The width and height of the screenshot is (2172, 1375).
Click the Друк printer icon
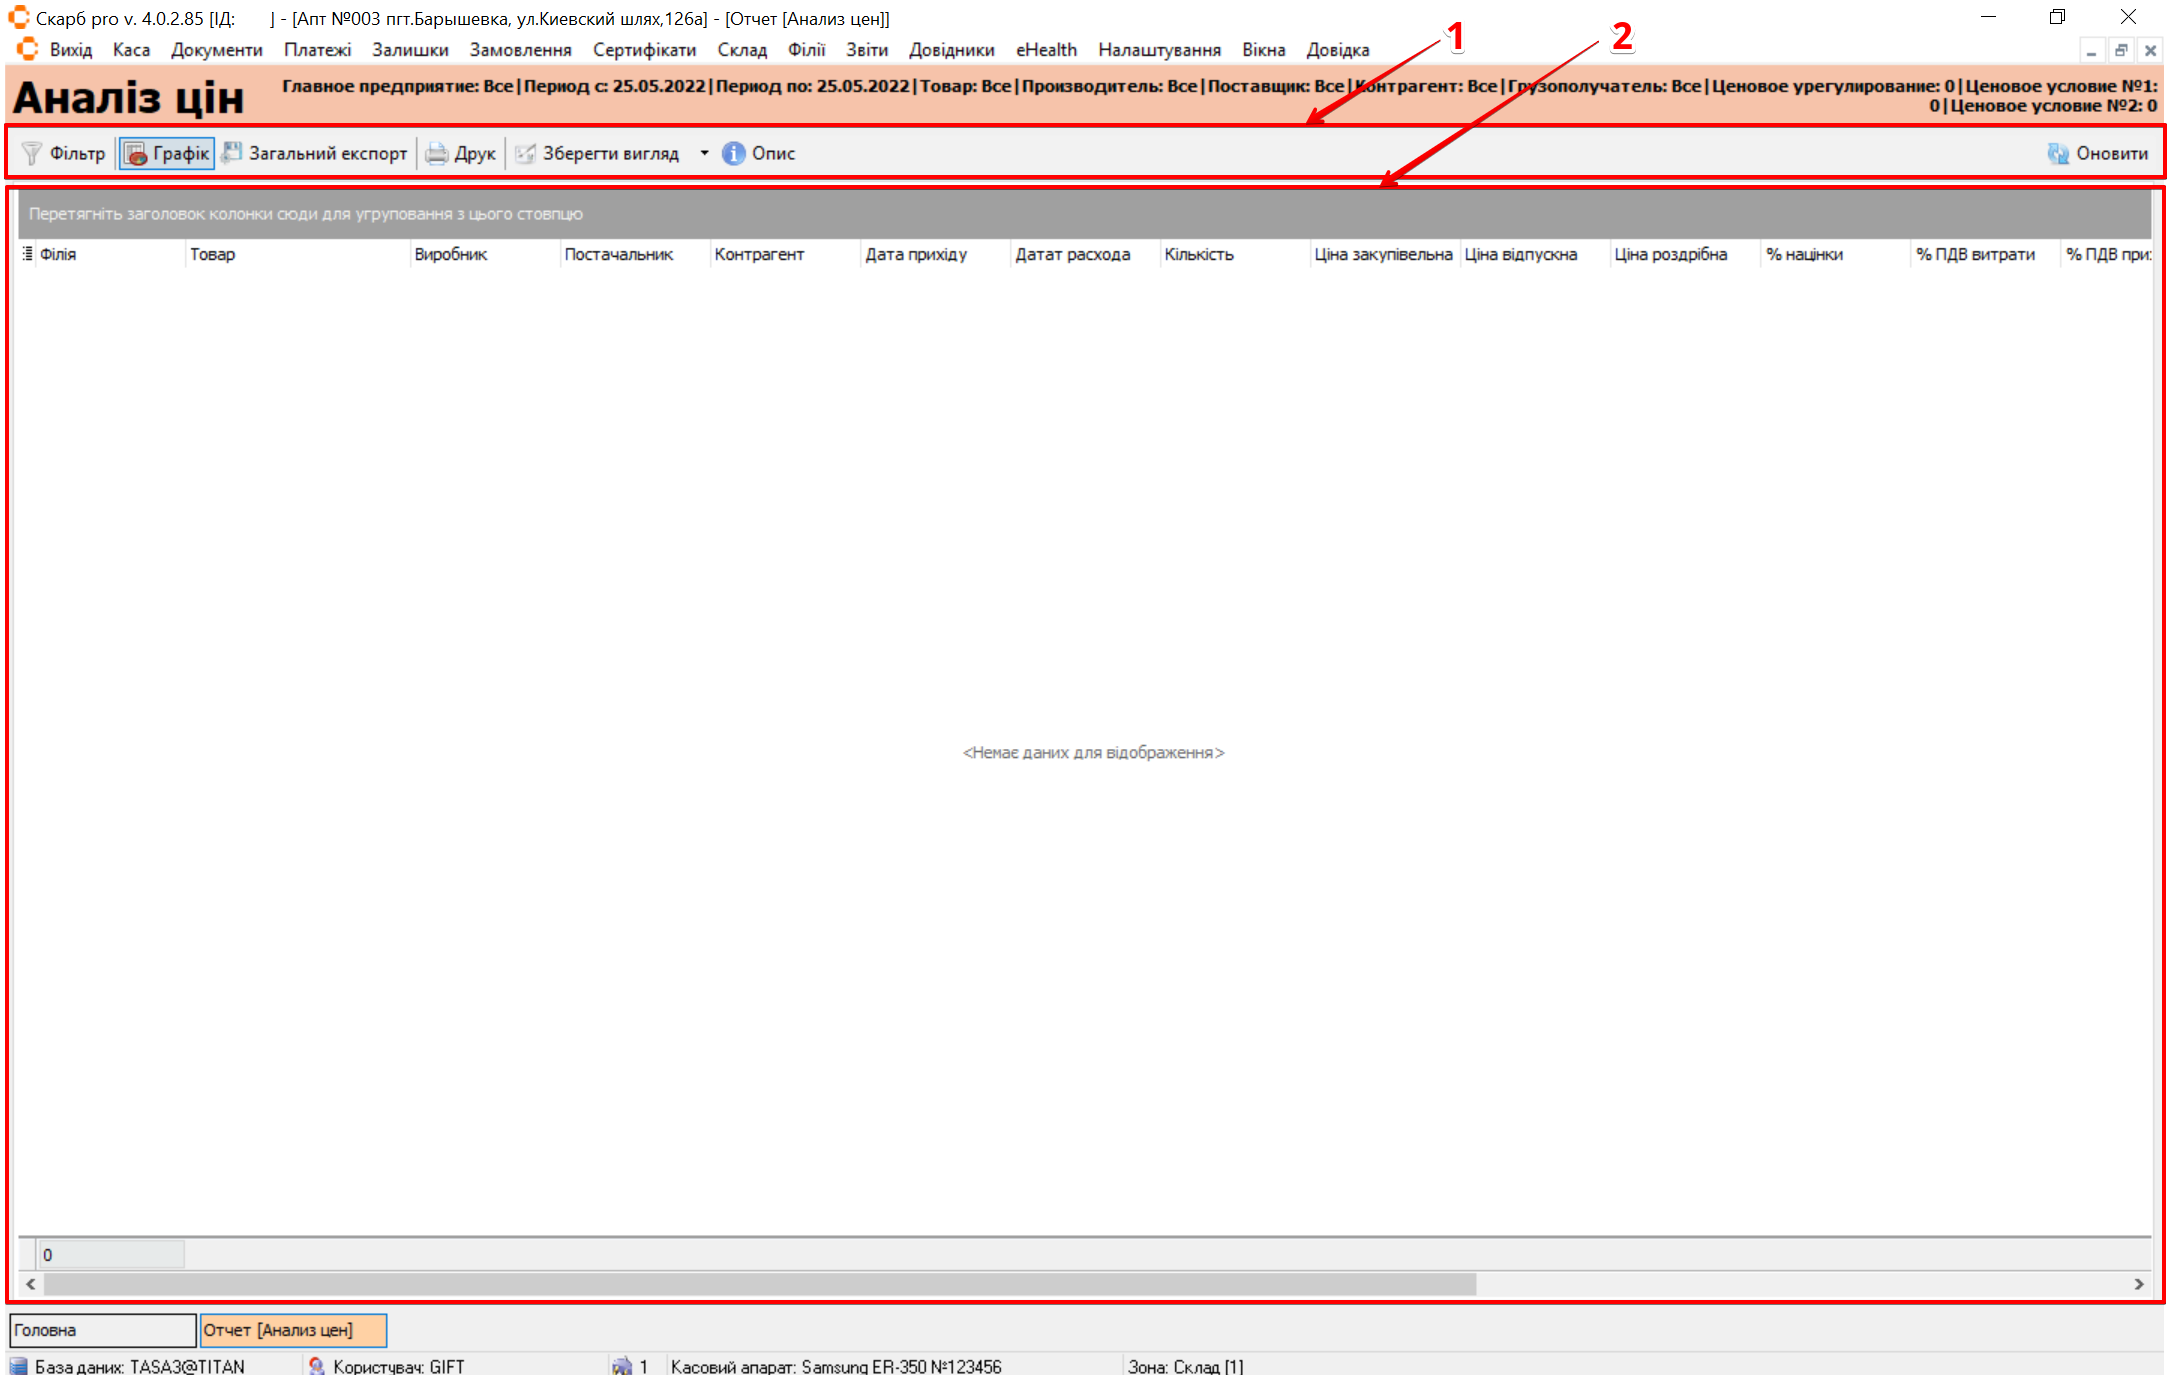(x=437, y=153)
